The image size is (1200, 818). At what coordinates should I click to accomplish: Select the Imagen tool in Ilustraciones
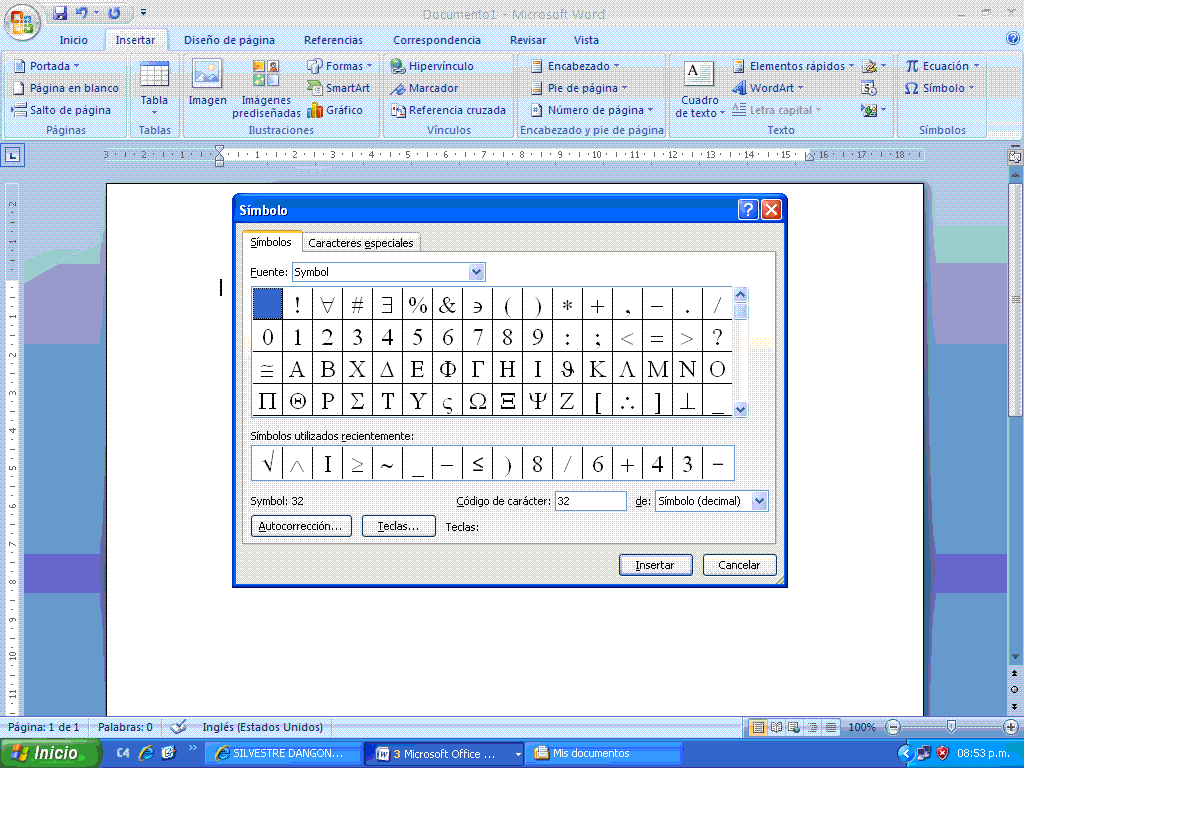[207, 88]
